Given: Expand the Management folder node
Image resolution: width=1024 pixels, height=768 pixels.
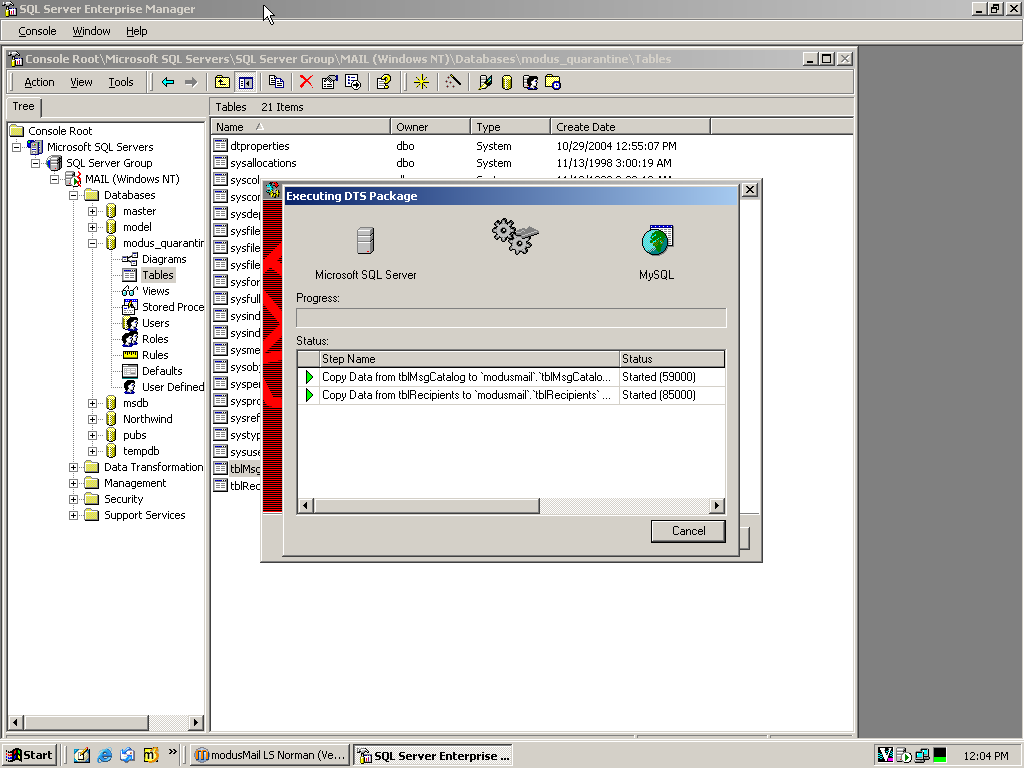Looking at the screenshot, I should click(74, 483).
